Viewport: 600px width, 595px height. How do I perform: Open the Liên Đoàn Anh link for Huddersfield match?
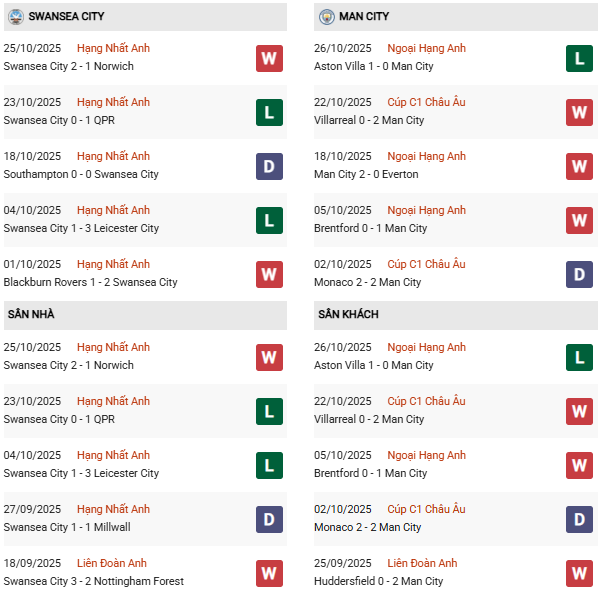pyautogui.click(x=426, y=563)
